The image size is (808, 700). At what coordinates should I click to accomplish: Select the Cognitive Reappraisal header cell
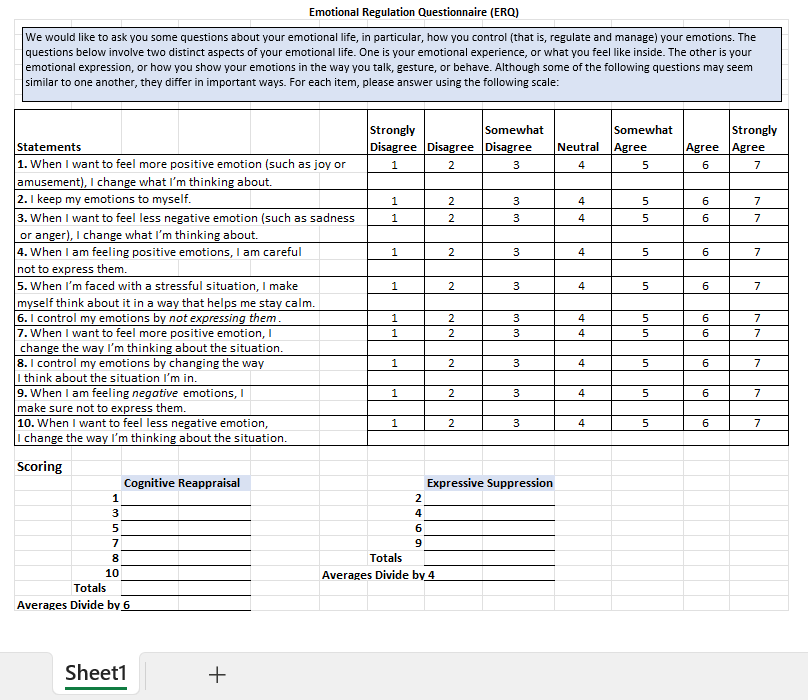[x=183, y=483]
